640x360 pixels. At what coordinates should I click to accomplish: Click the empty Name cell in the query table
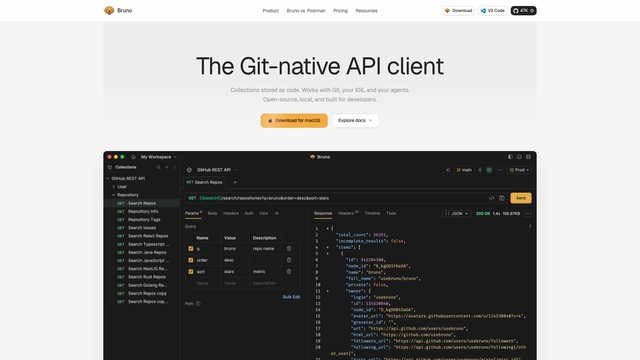pyautogui.click(x=207, y=283)
